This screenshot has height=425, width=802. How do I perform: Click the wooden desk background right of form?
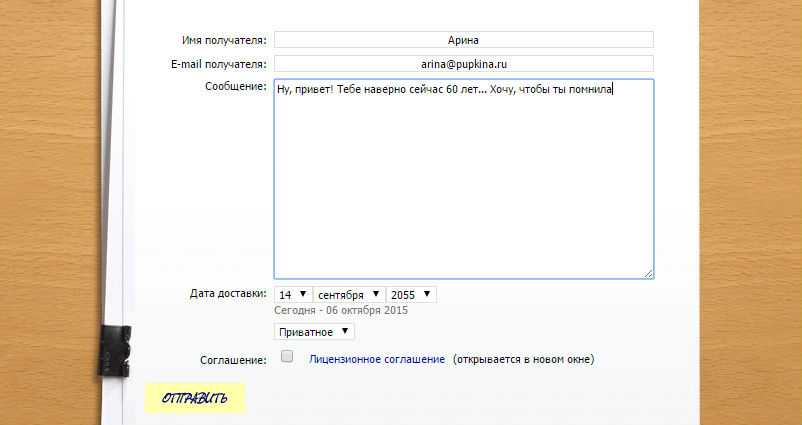[750, 200]
